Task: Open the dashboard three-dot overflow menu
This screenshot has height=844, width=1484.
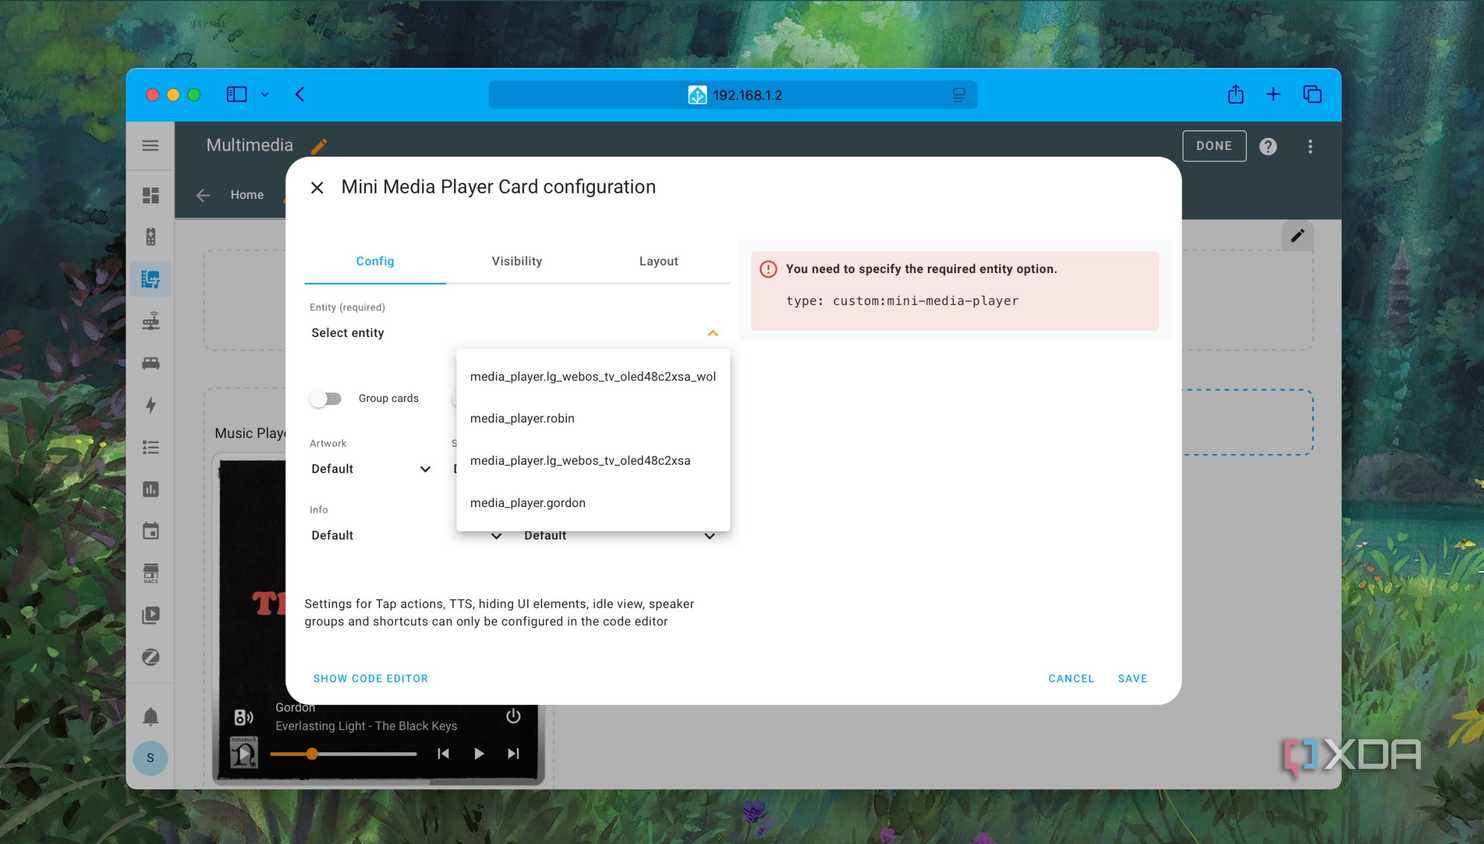Action: click(1310, 146)
